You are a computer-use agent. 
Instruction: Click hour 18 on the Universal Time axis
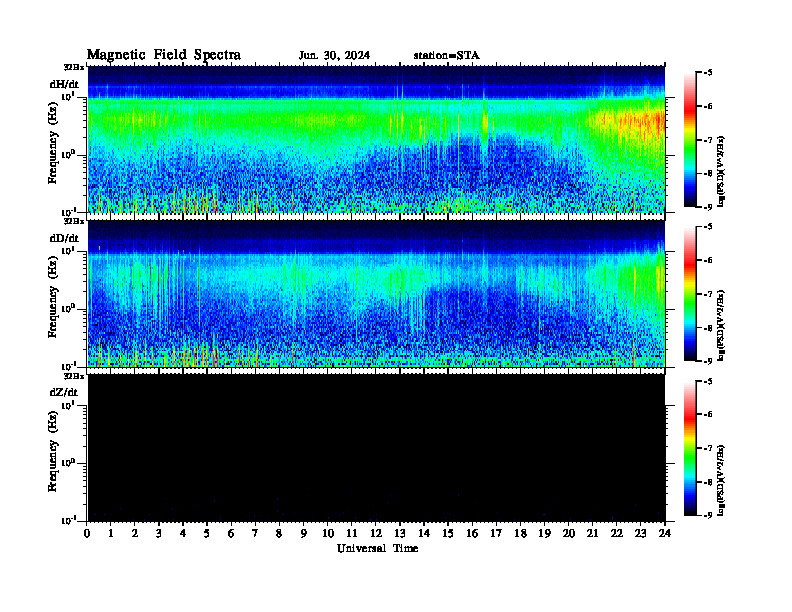(520, 534)
